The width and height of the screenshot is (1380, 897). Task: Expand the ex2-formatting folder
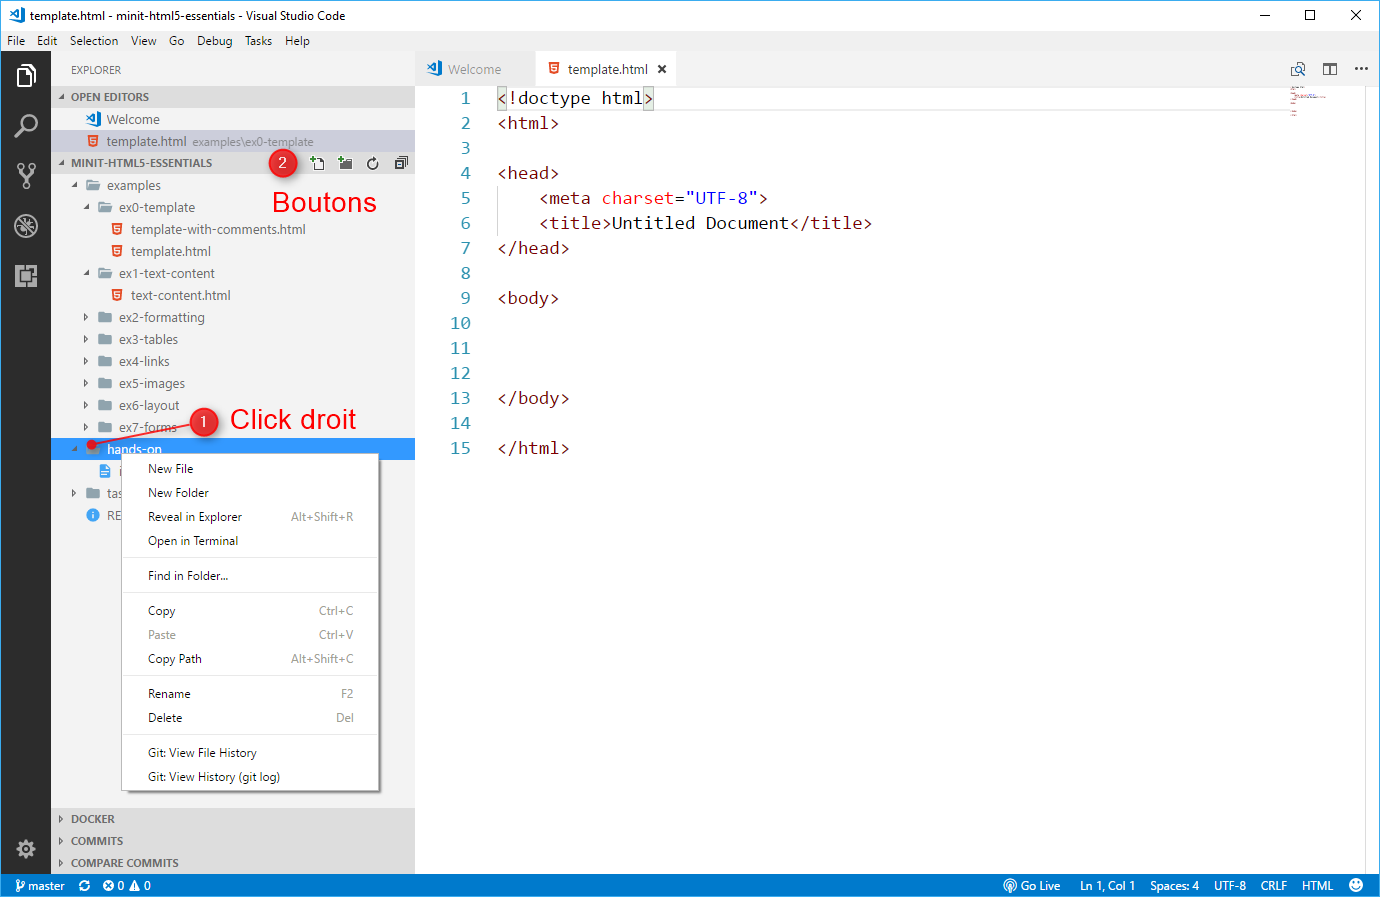[161, 317]
